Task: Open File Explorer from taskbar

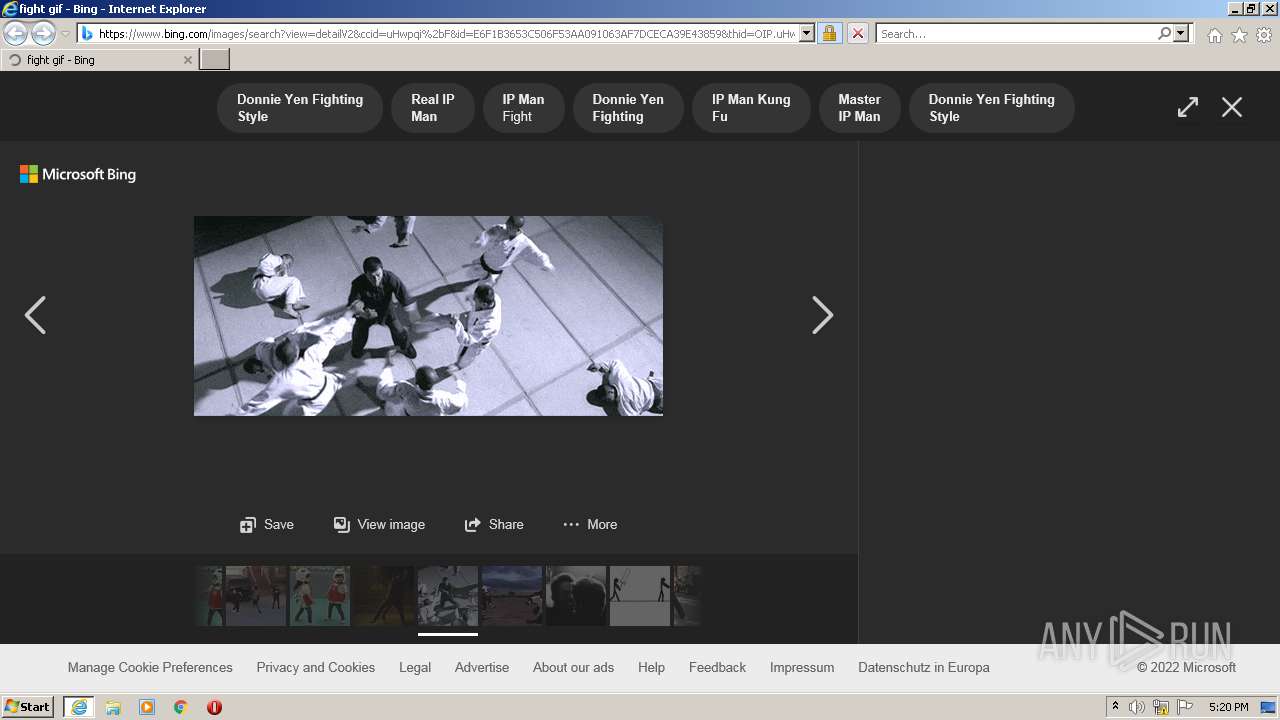Action: coord(113,707)
